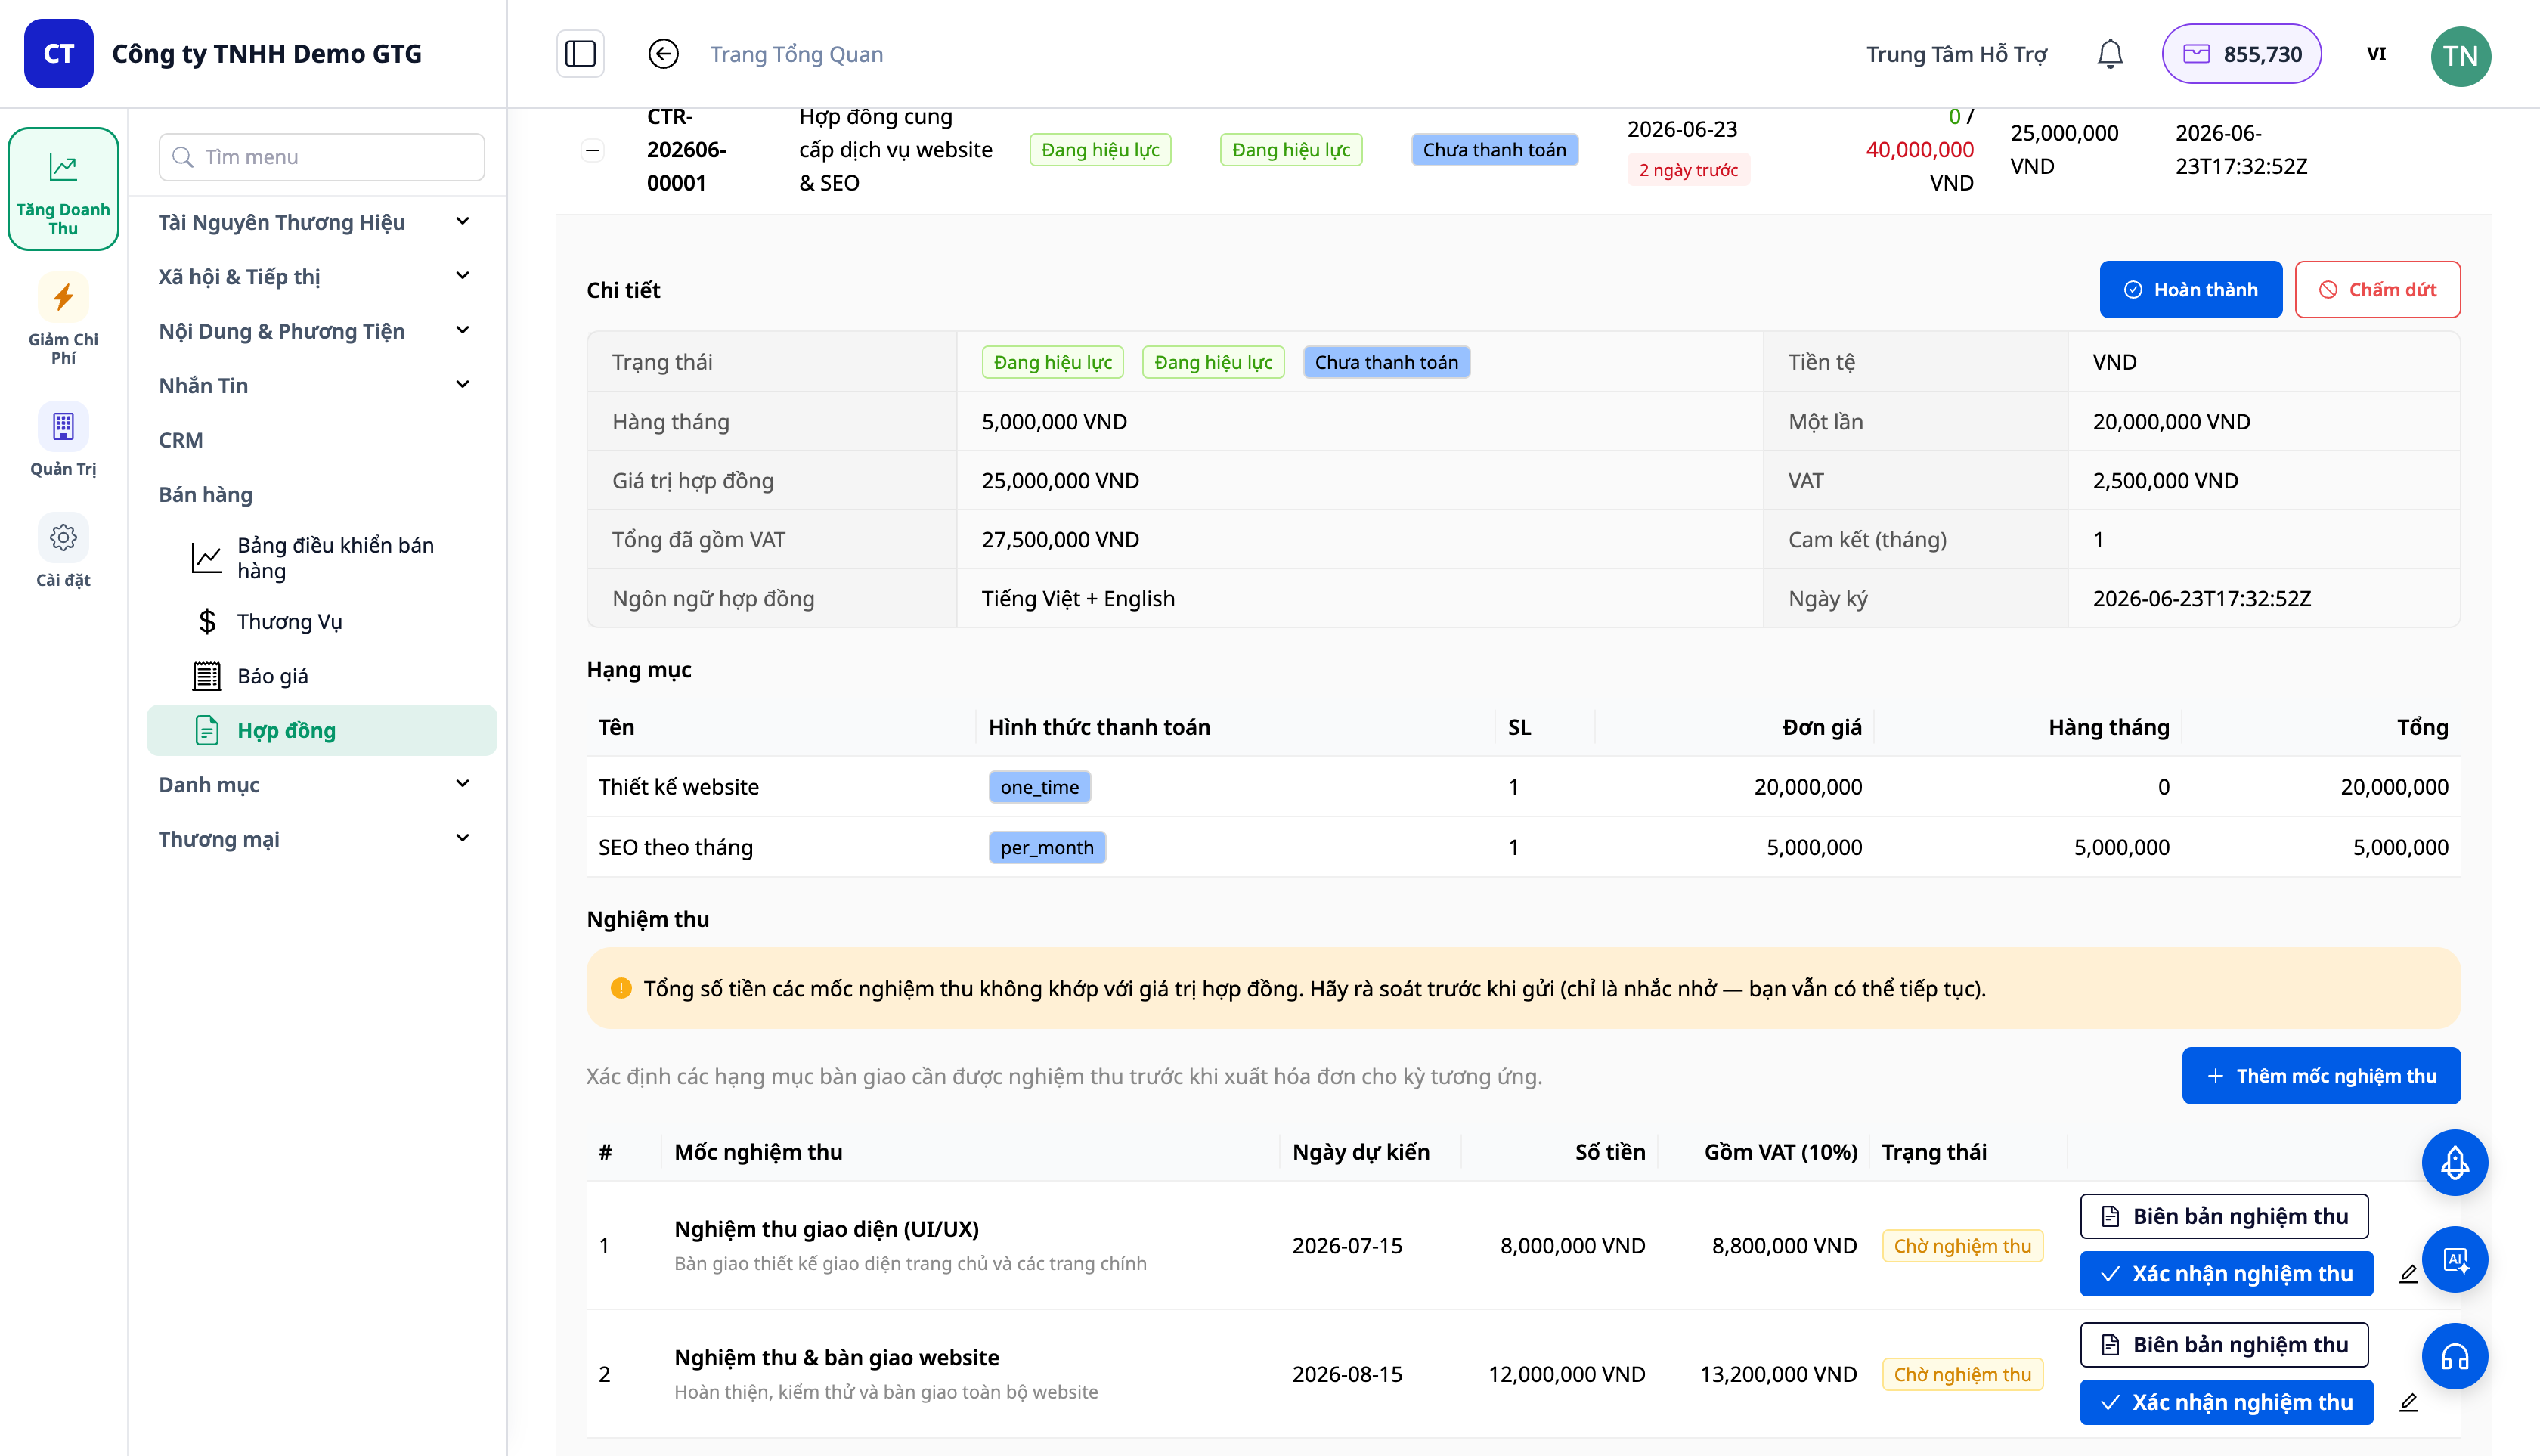Focus the Tìm menu search field
2540x1456 pixels.
coord(322,157)
